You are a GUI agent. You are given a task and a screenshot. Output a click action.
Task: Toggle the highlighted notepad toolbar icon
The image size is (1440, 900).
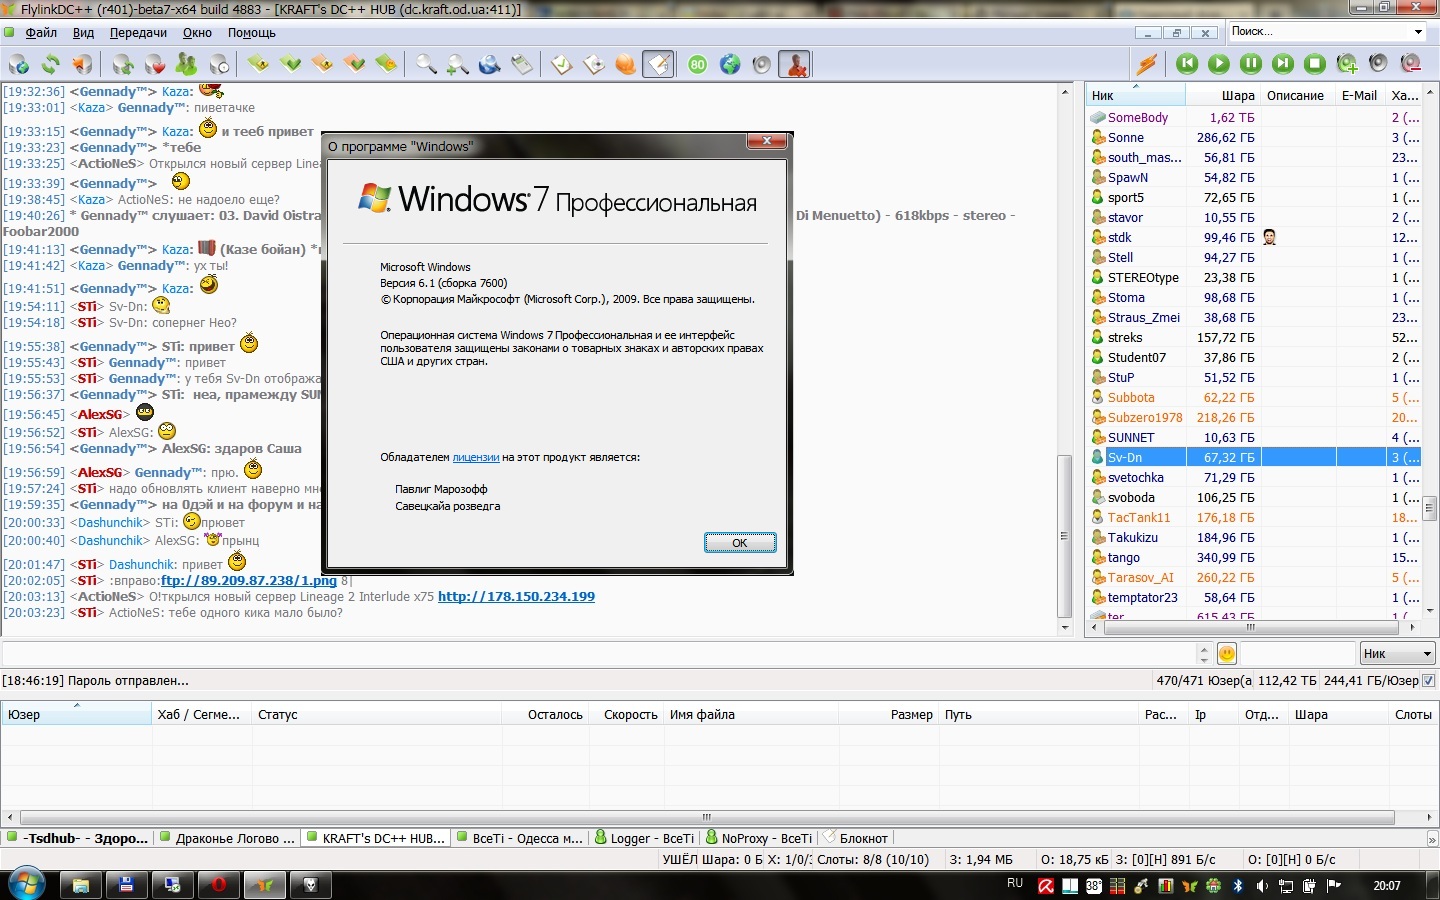click(x=658, y=64)
